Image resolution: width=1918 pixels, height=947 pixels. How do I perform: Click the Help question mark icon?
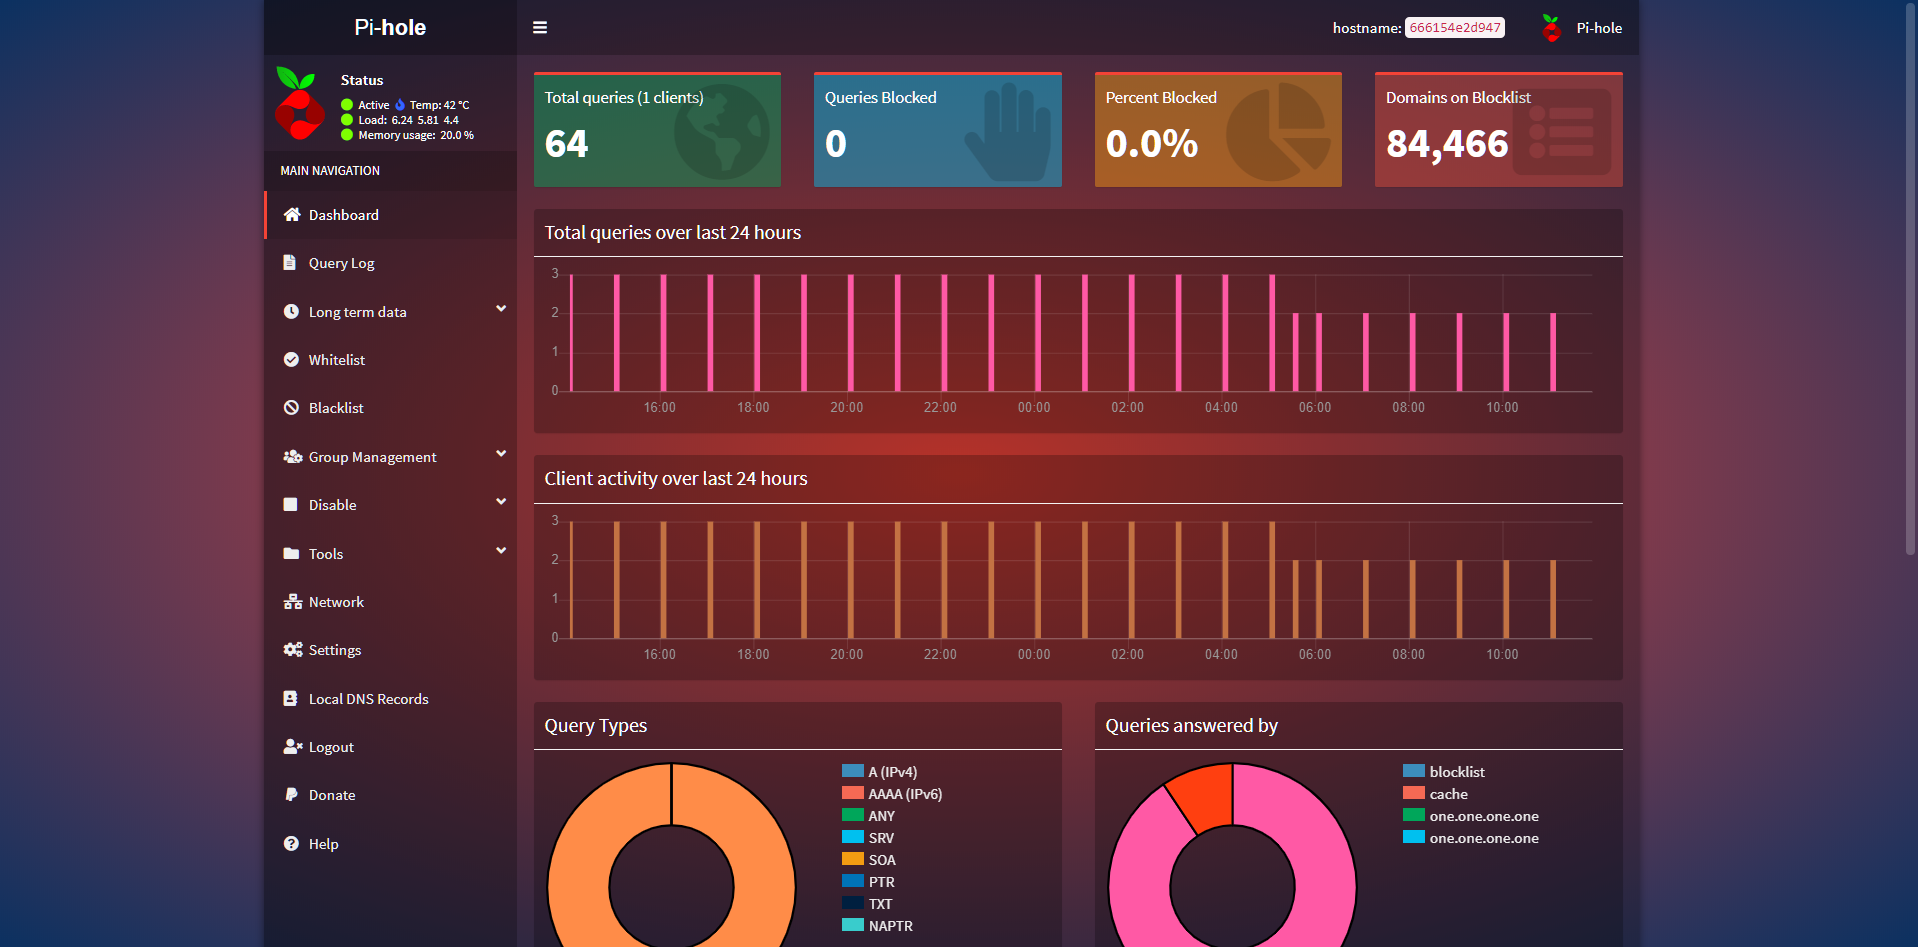(x=291, y=844)
